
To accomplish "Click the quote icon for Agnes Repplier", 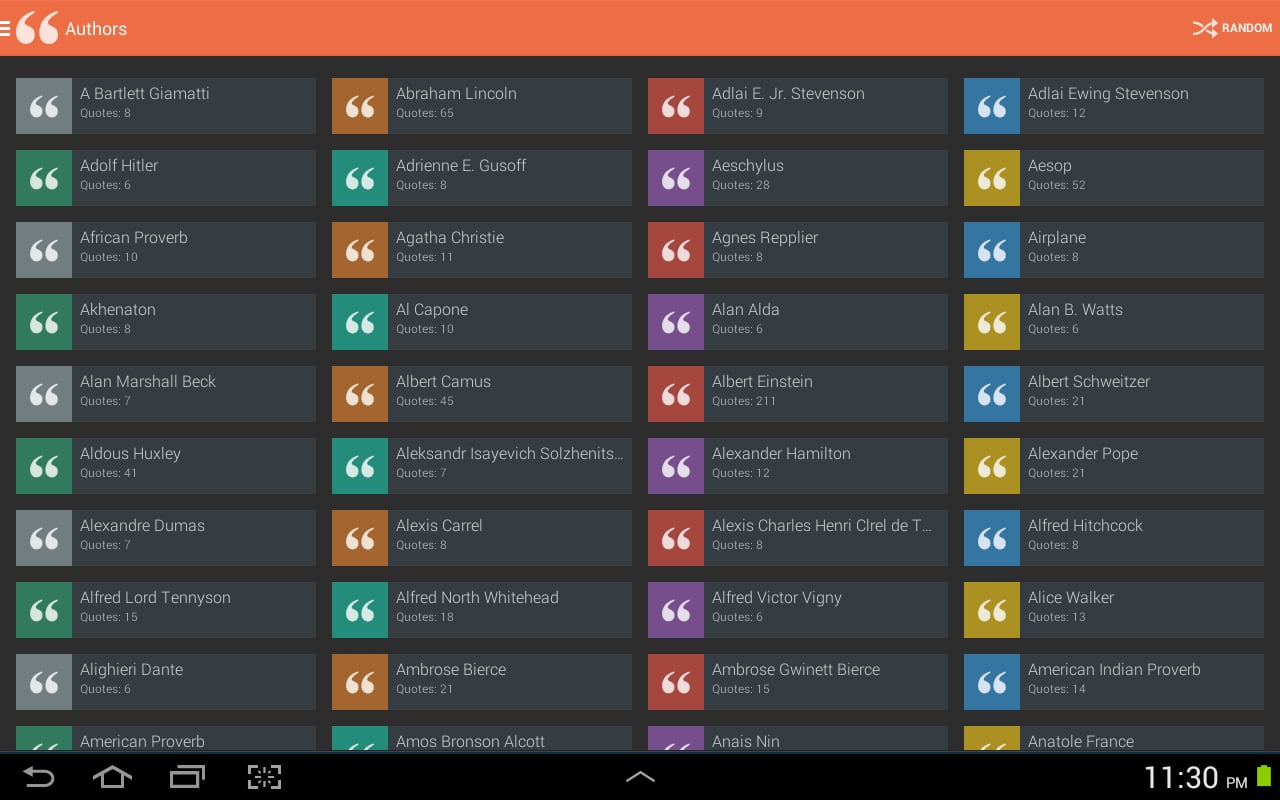I will point(676,250).
